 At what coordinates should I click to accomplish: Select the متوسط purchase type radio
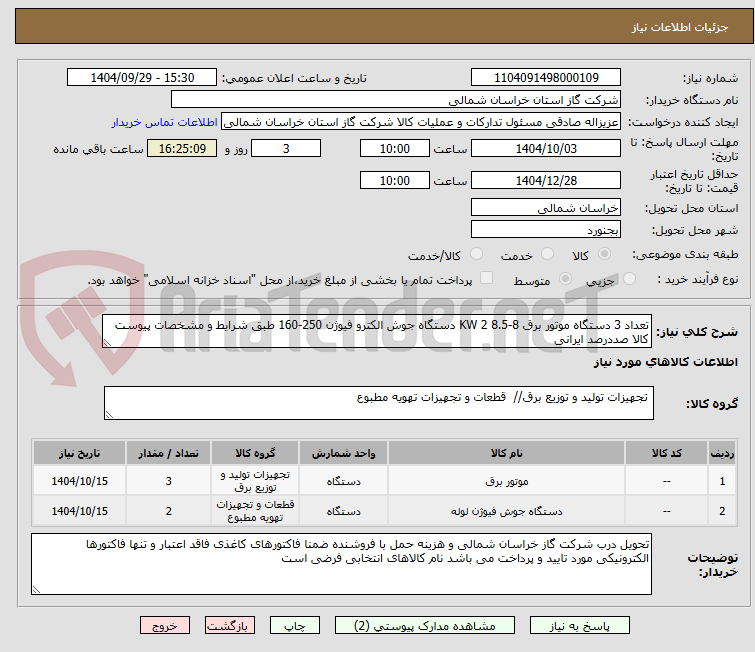point(565,278)
